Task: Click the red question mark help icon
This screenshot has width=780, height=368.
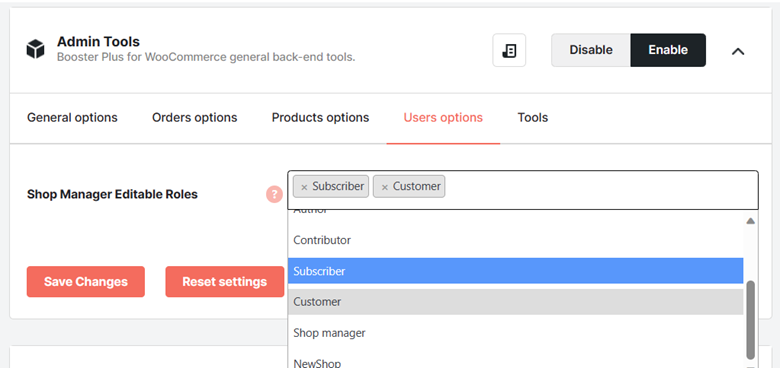Action: [274, 194]
